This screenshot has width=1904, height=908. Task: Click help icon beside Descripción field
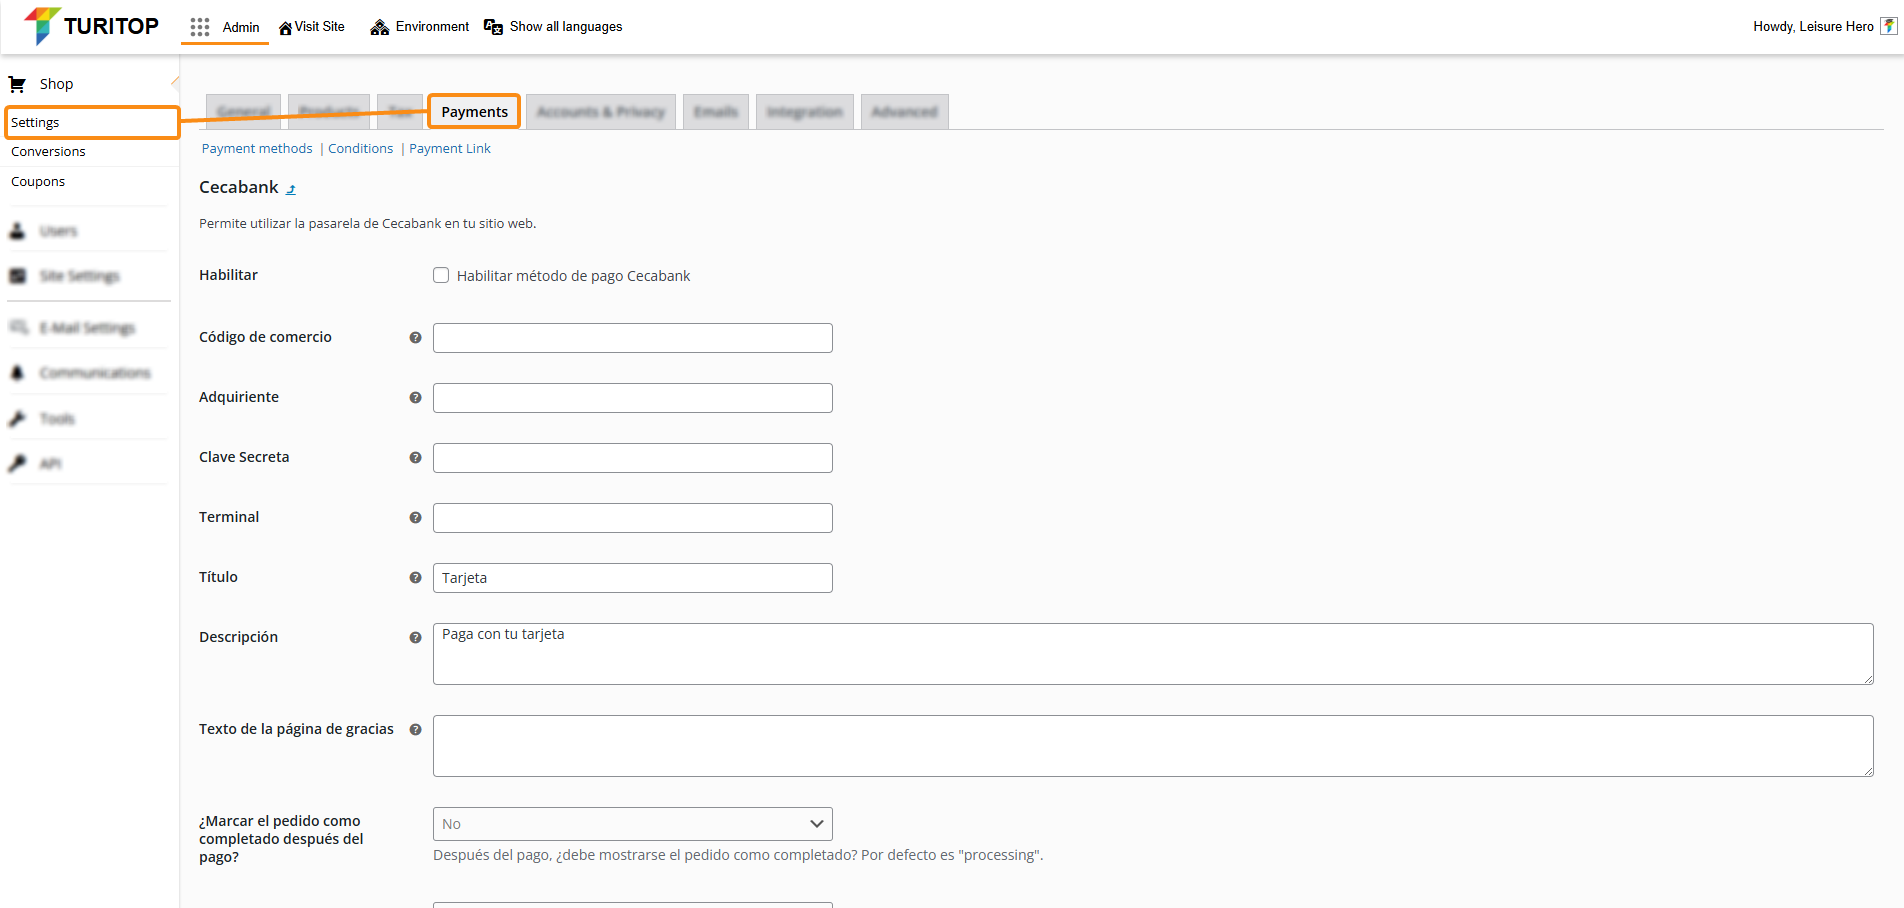pyautogui.click(x=415, y=638)
